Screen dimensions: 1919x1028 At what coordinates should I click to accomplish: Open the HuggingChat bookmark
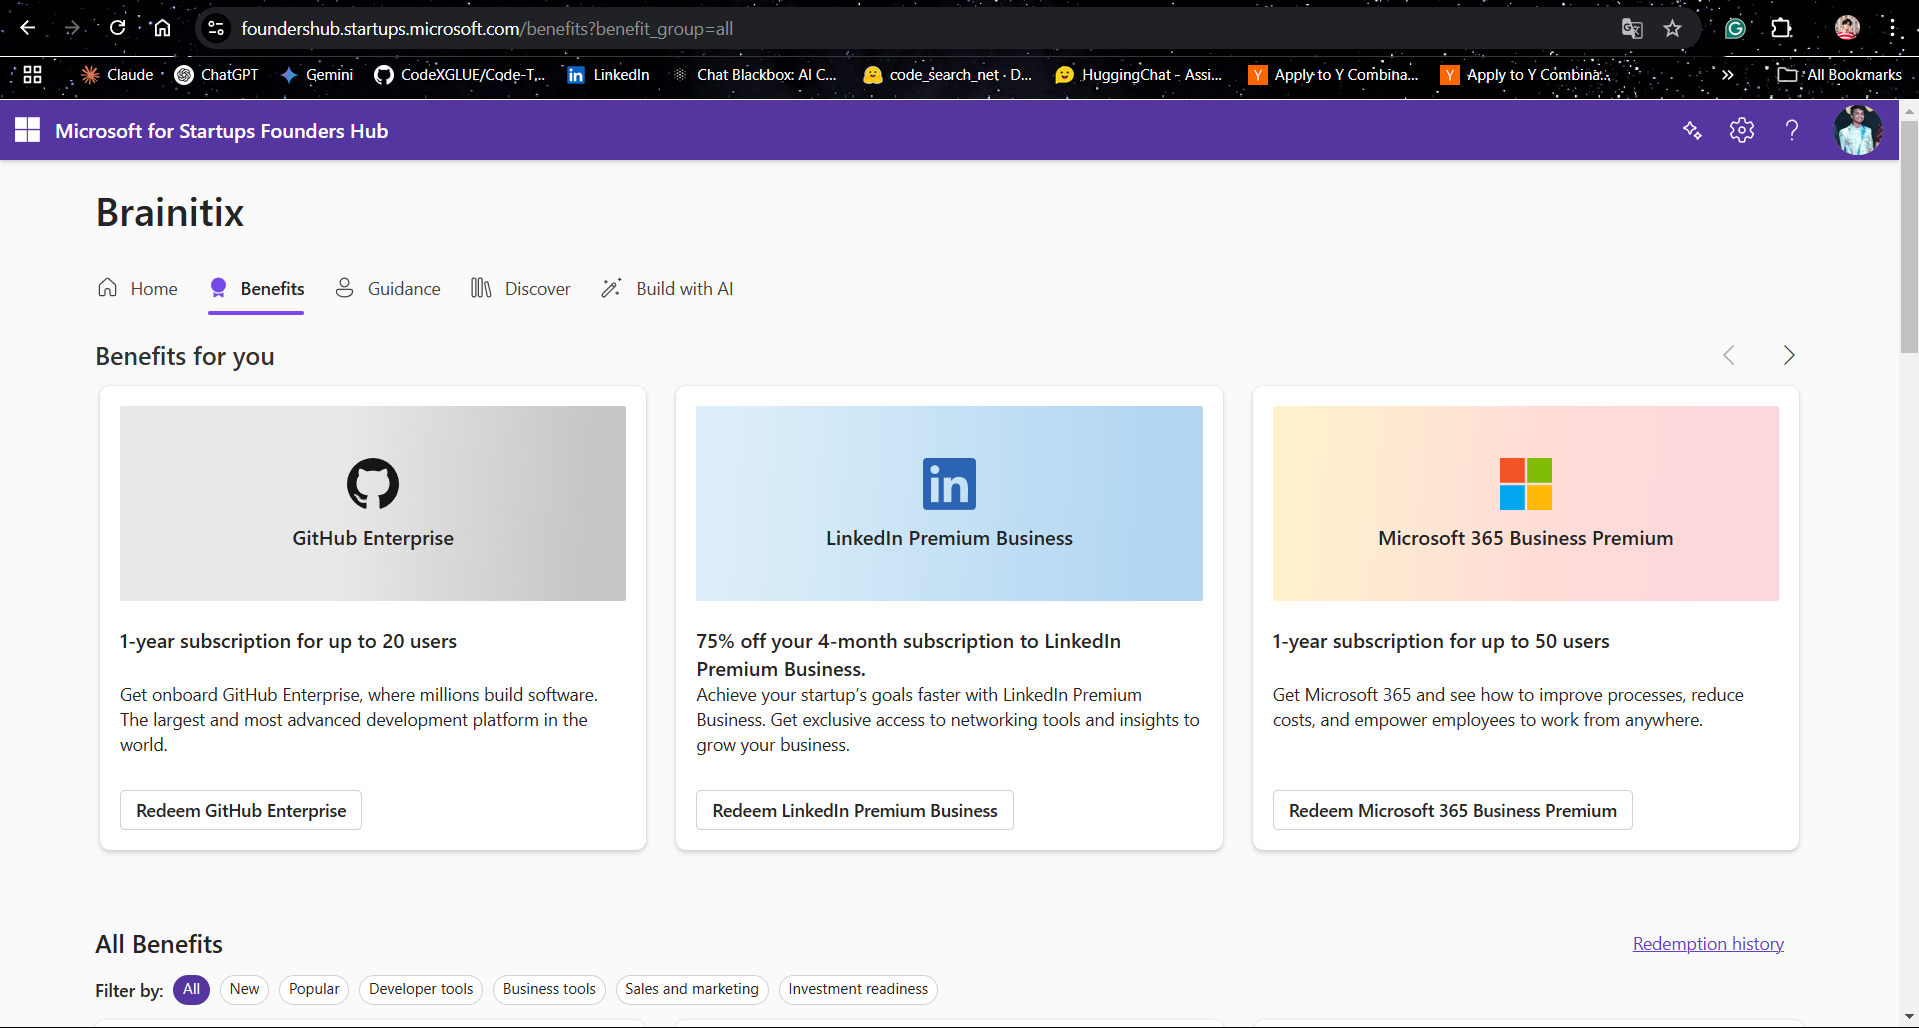click(x=1139, y=74)
